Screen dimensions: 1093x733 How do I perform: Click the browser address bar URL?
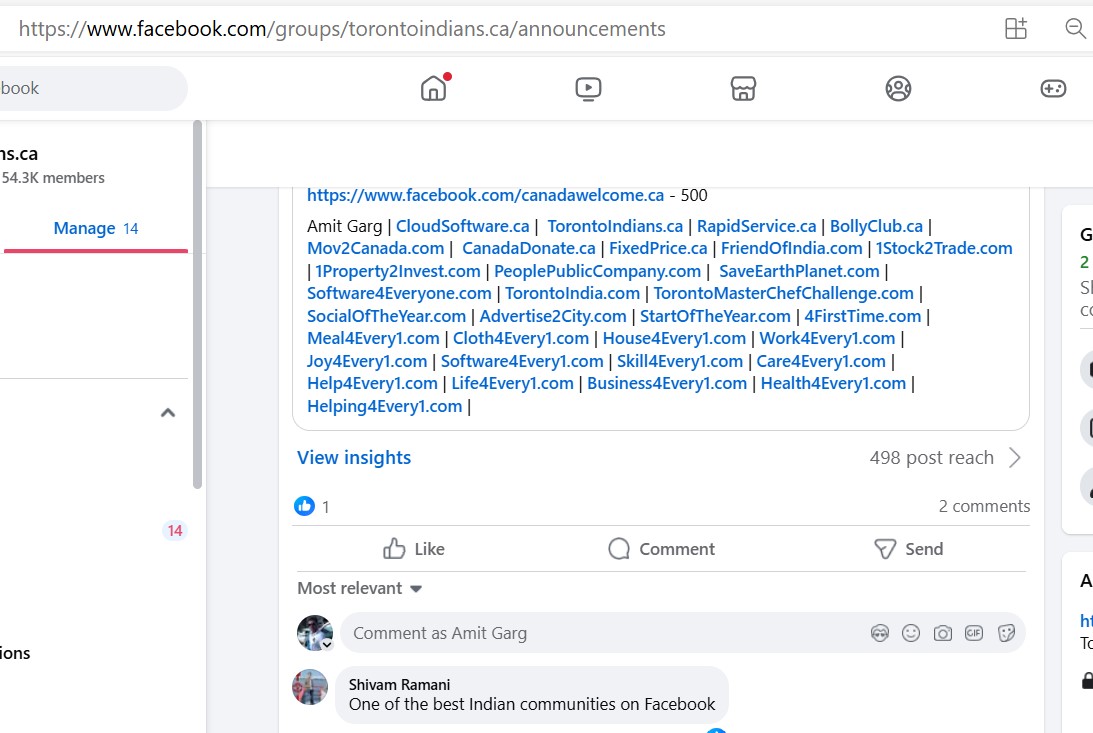[342, 29]
